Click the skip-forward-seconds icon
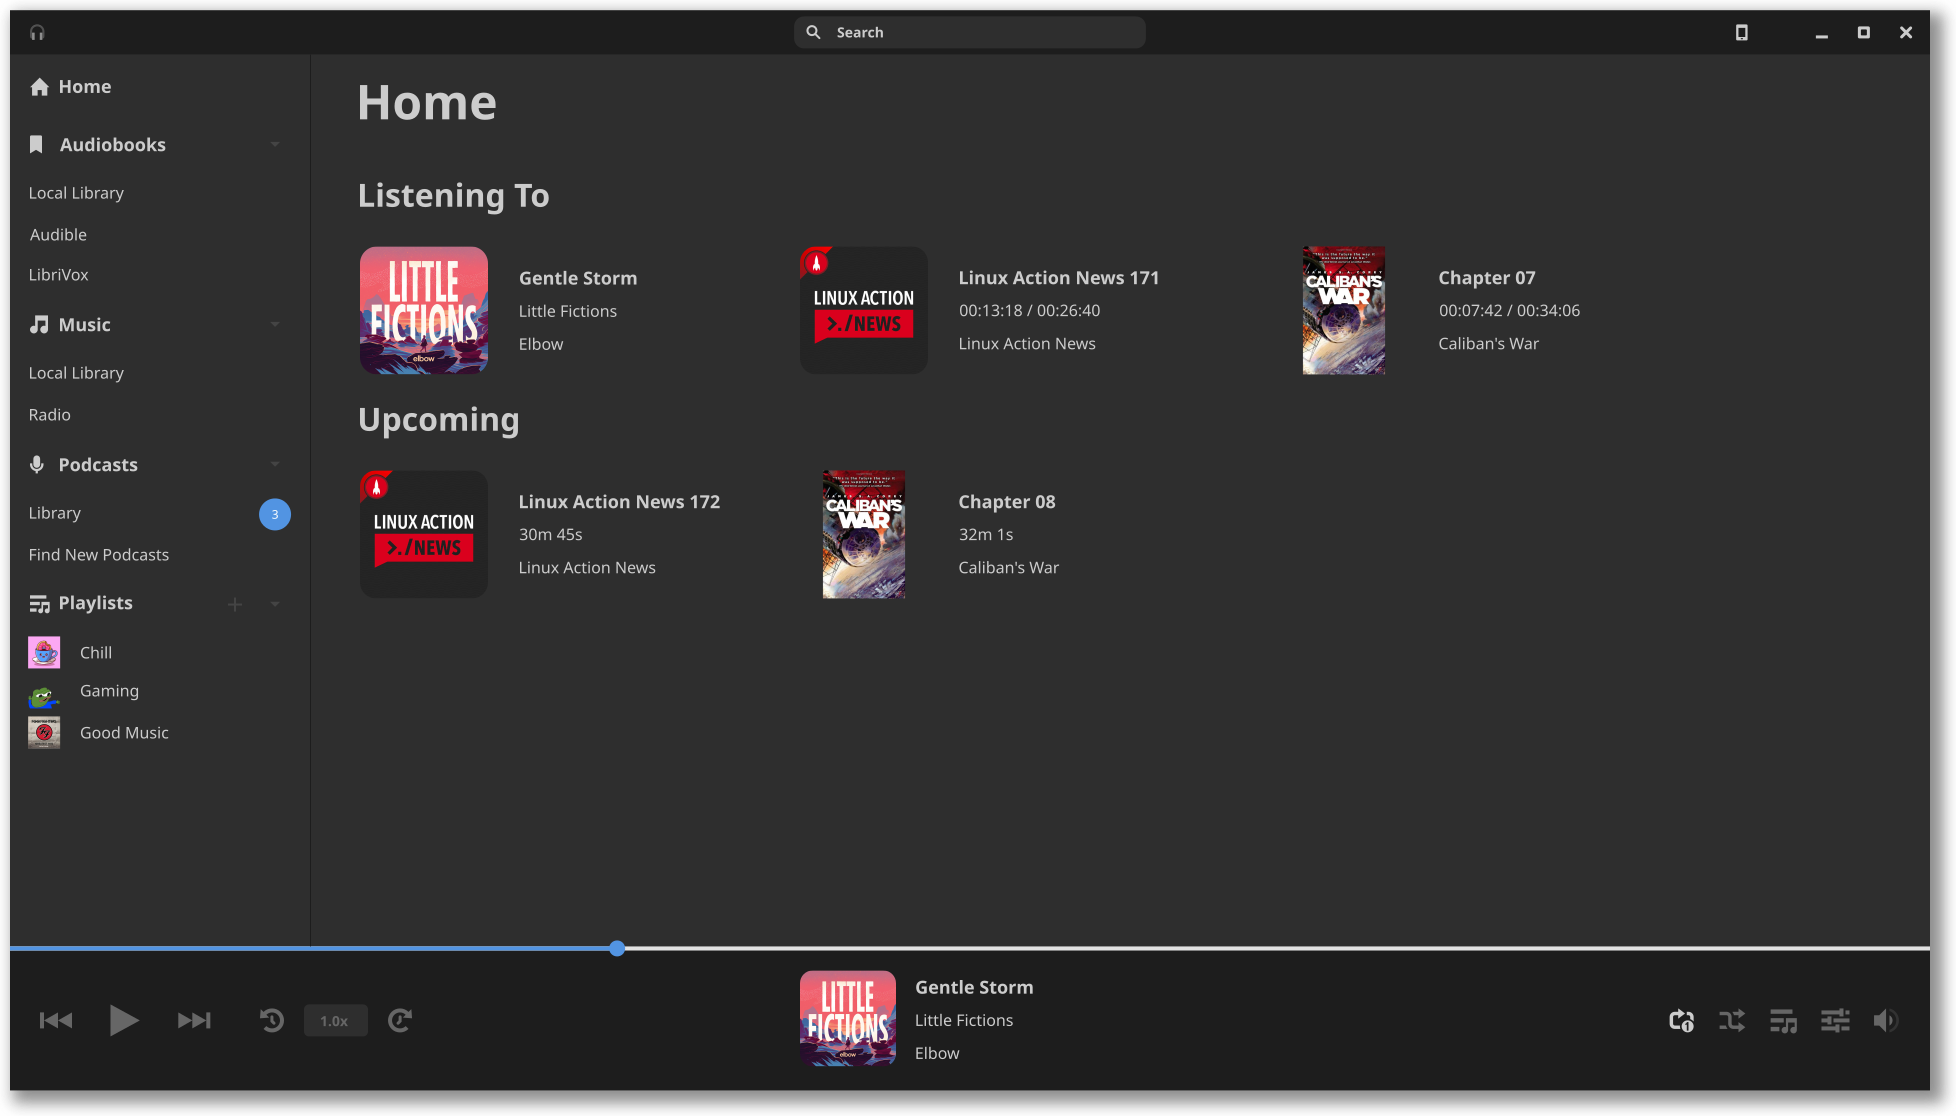Image resolution: width=1956 pixels, height=1116 pixels. (400, 1020)
